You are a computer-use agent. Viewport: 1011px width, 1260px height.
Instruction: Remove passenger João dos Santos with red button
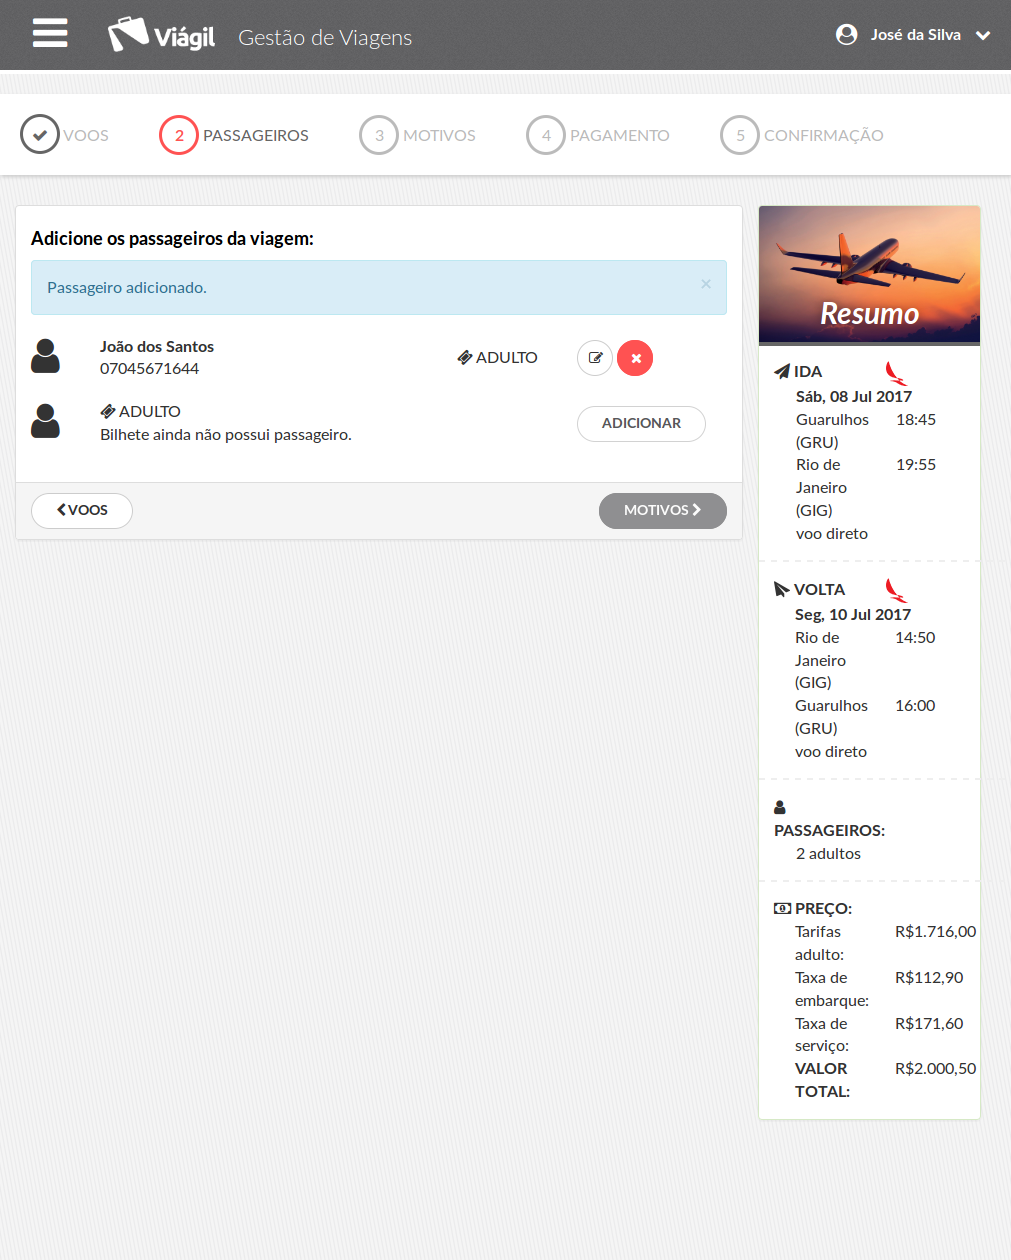pos(635,358)
